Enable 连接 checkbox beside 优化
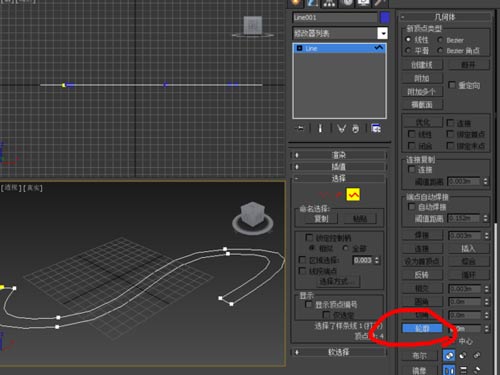The width and height of the screenshot is (500, 375). [450, 123]
